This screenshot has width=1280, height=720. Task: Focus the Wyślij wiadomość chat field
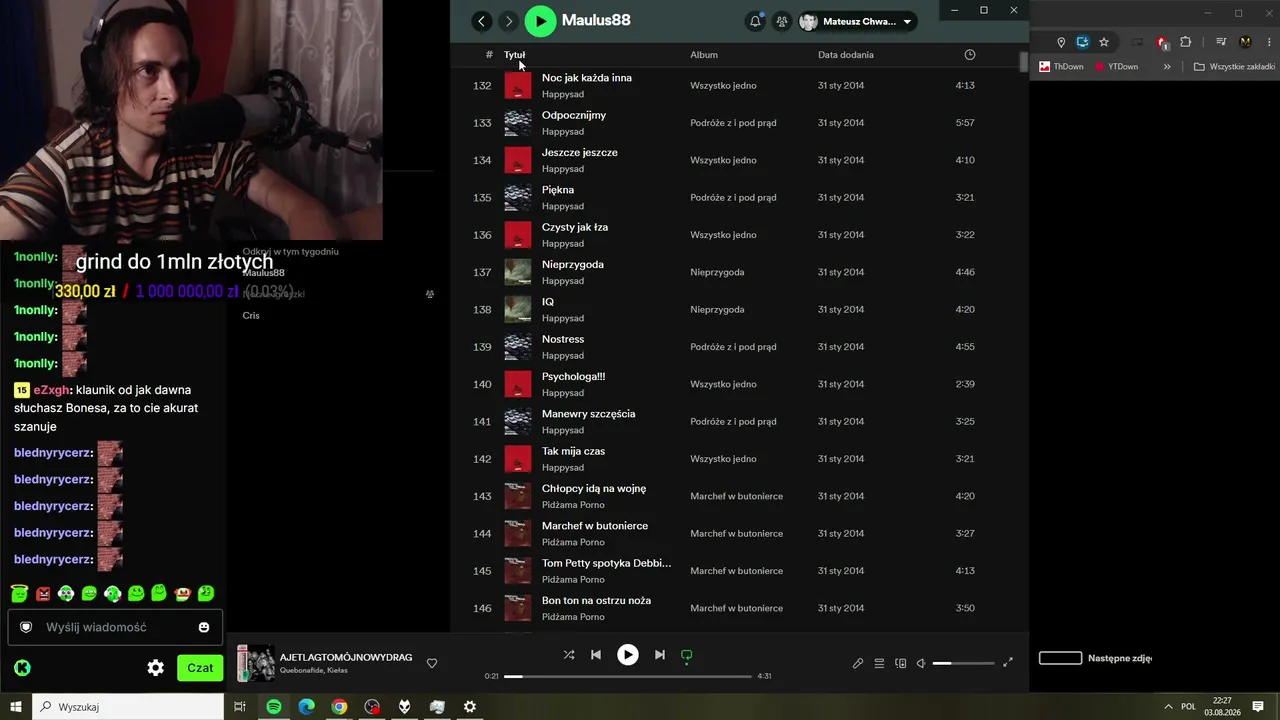pyautogui.click(x=116, y=627)
